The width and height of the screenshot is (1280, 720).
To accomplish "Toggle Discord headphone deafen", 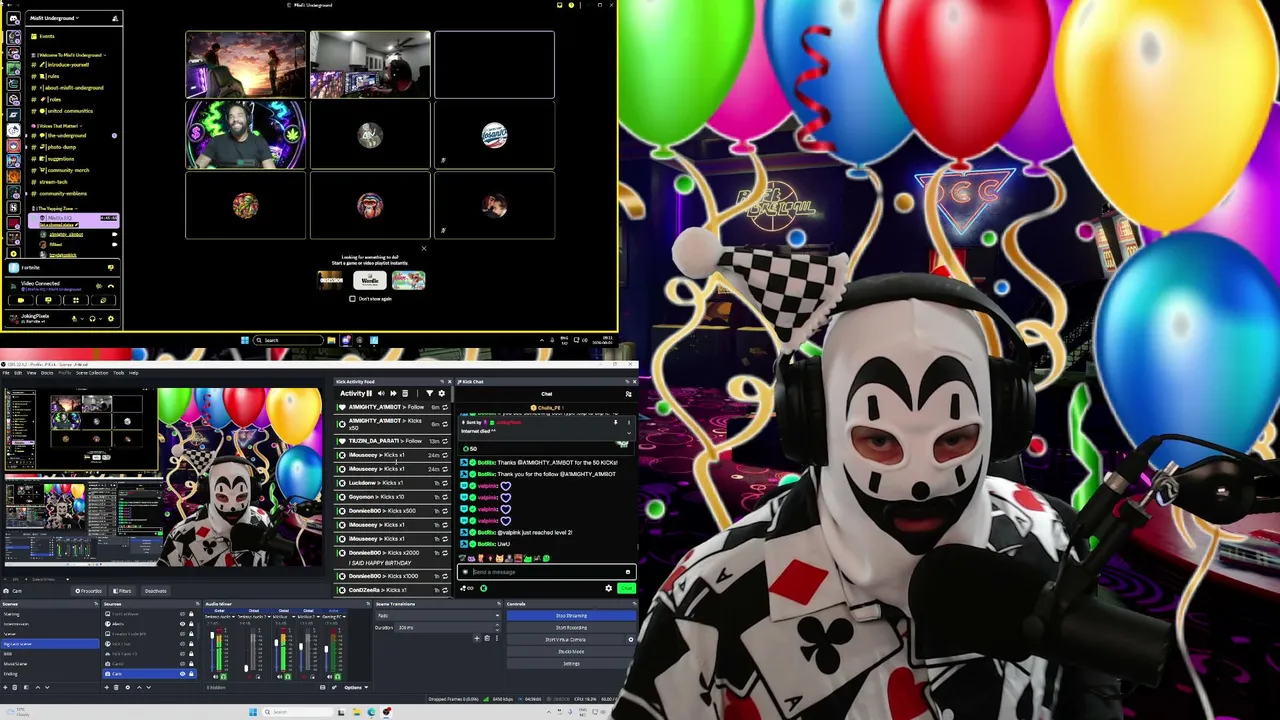I will point(92,319).
